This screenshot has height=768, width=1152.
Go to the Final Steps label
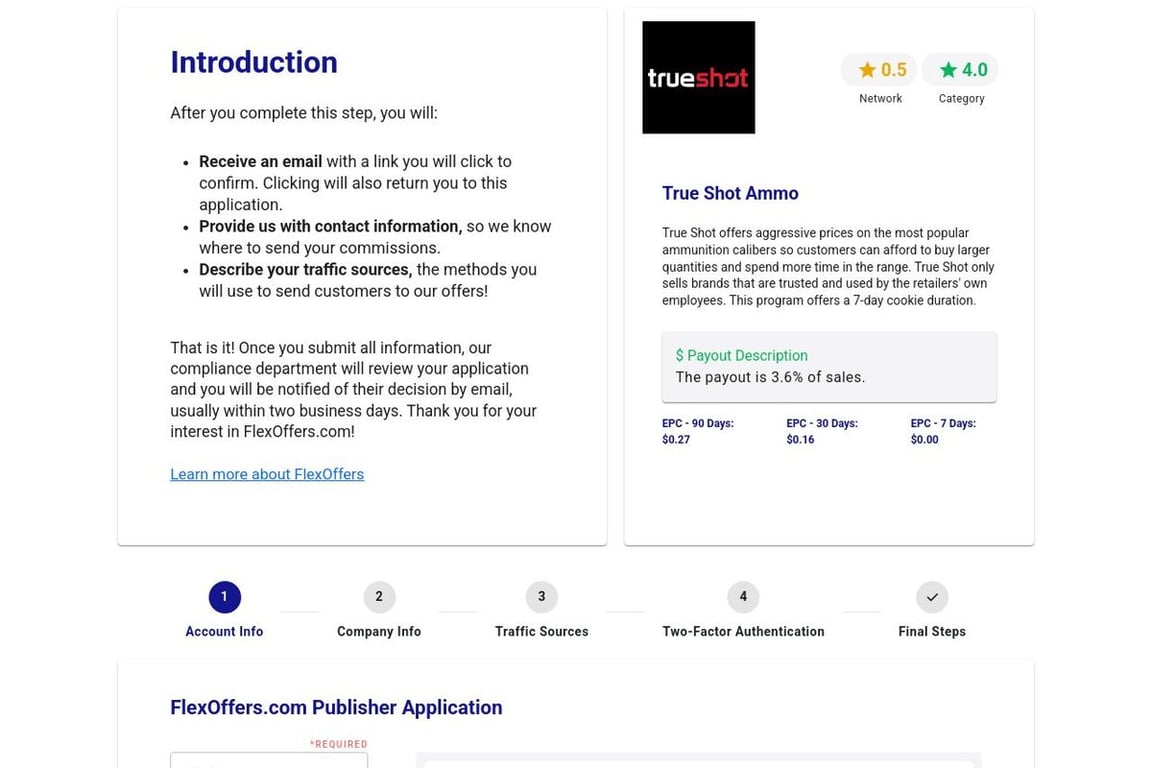coord(931,632)
